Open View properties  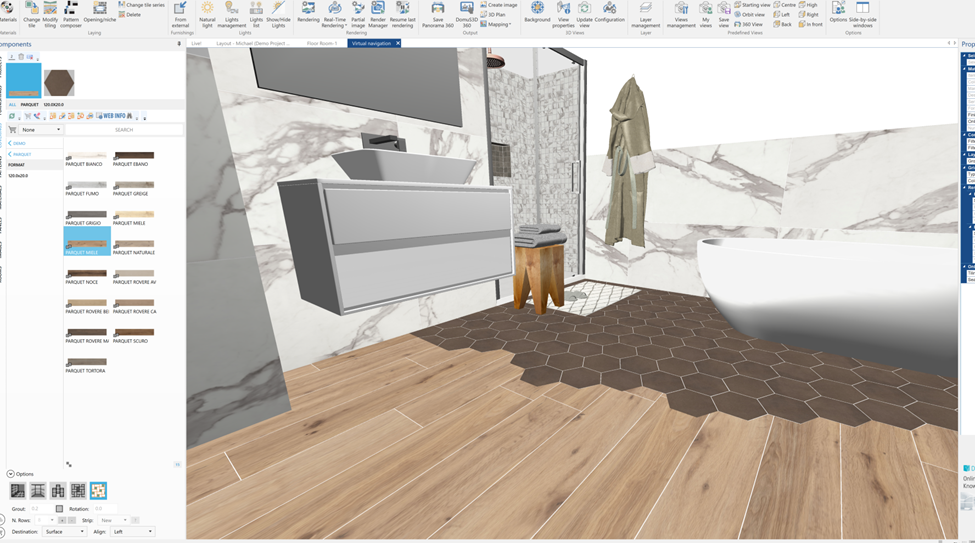[x=563, y=14]
